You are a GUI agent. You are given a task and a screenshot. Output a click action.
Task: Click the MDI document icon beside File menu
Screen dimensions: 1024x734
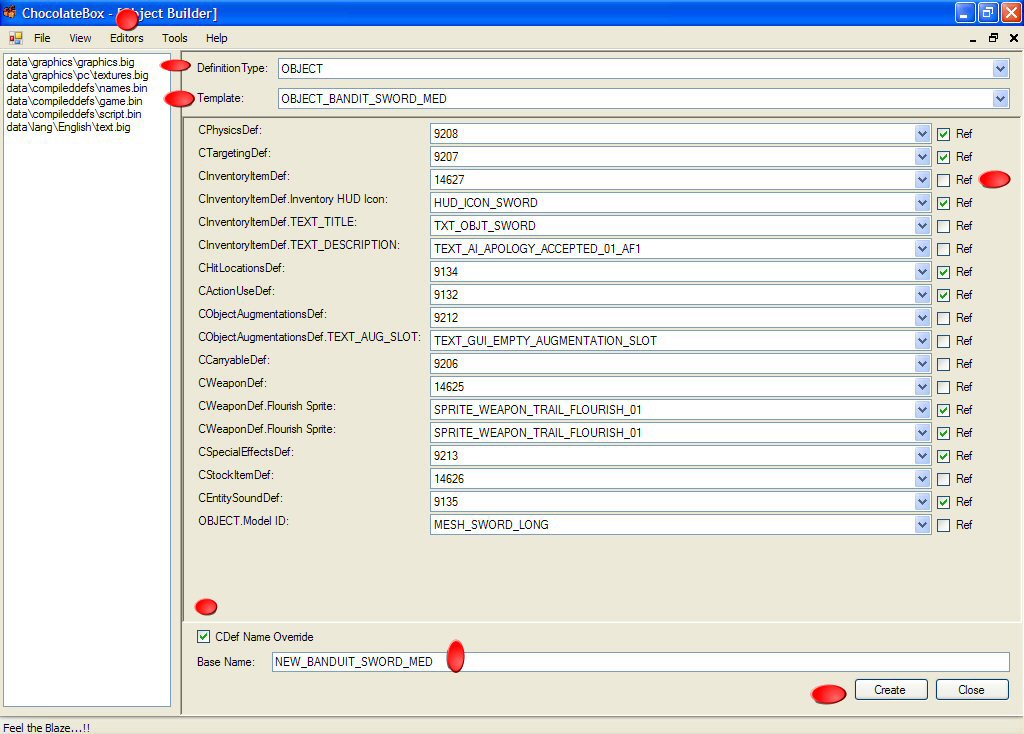15,38
